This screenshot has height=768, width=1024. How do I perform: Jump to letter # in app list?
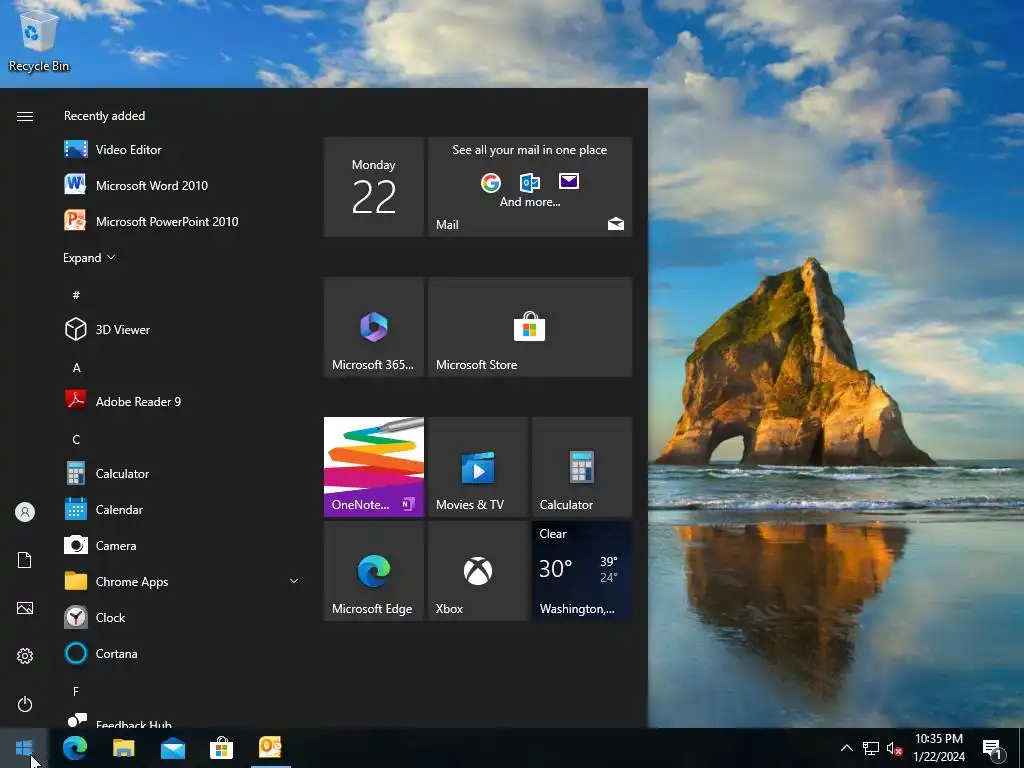76,295
